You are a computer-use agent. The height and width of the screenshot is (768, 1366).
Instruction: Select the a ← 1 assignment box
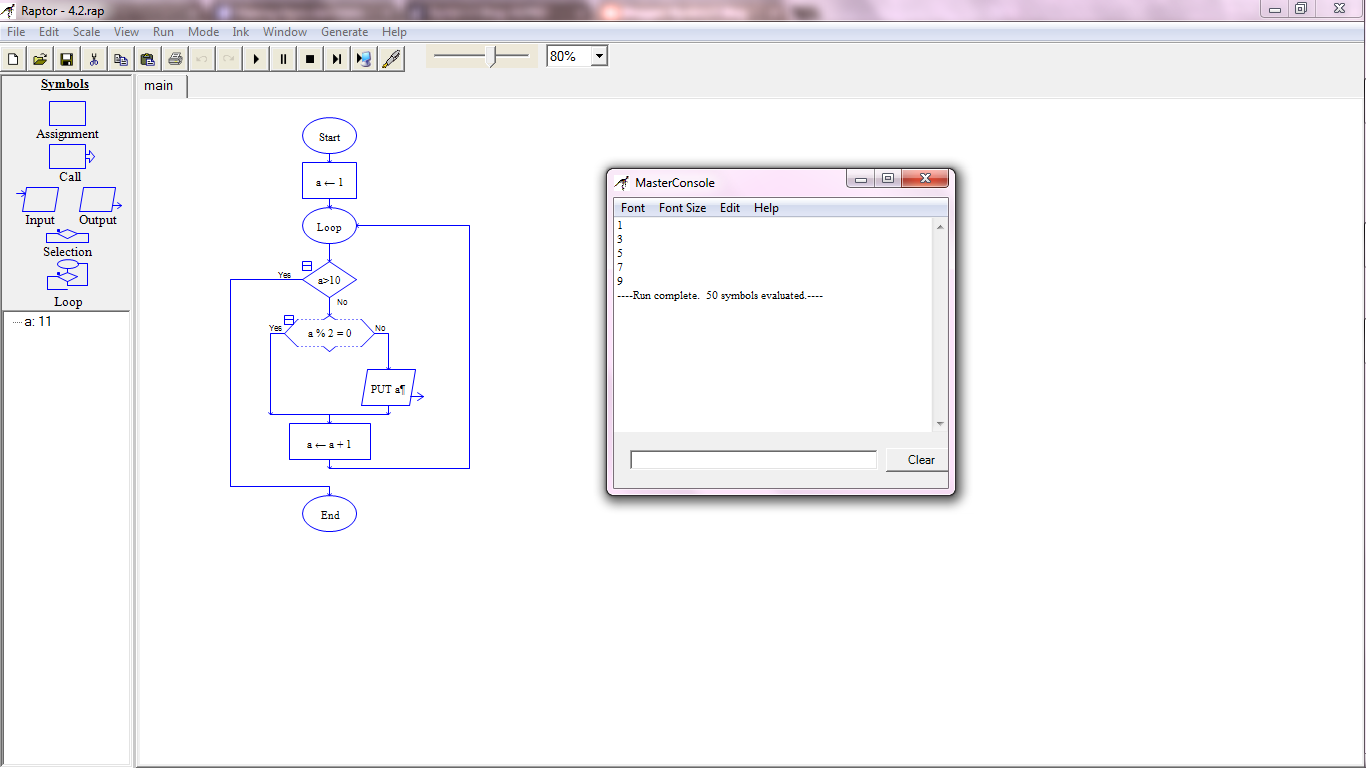click(x=329, y=182)
